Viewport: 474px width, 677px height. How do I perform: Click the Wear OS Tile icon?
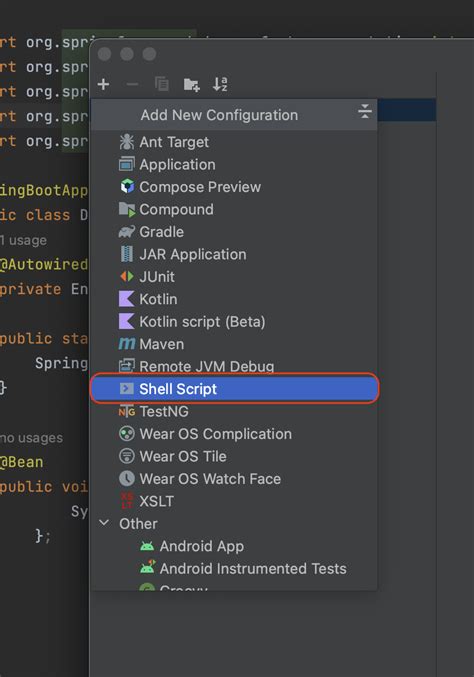126,456
